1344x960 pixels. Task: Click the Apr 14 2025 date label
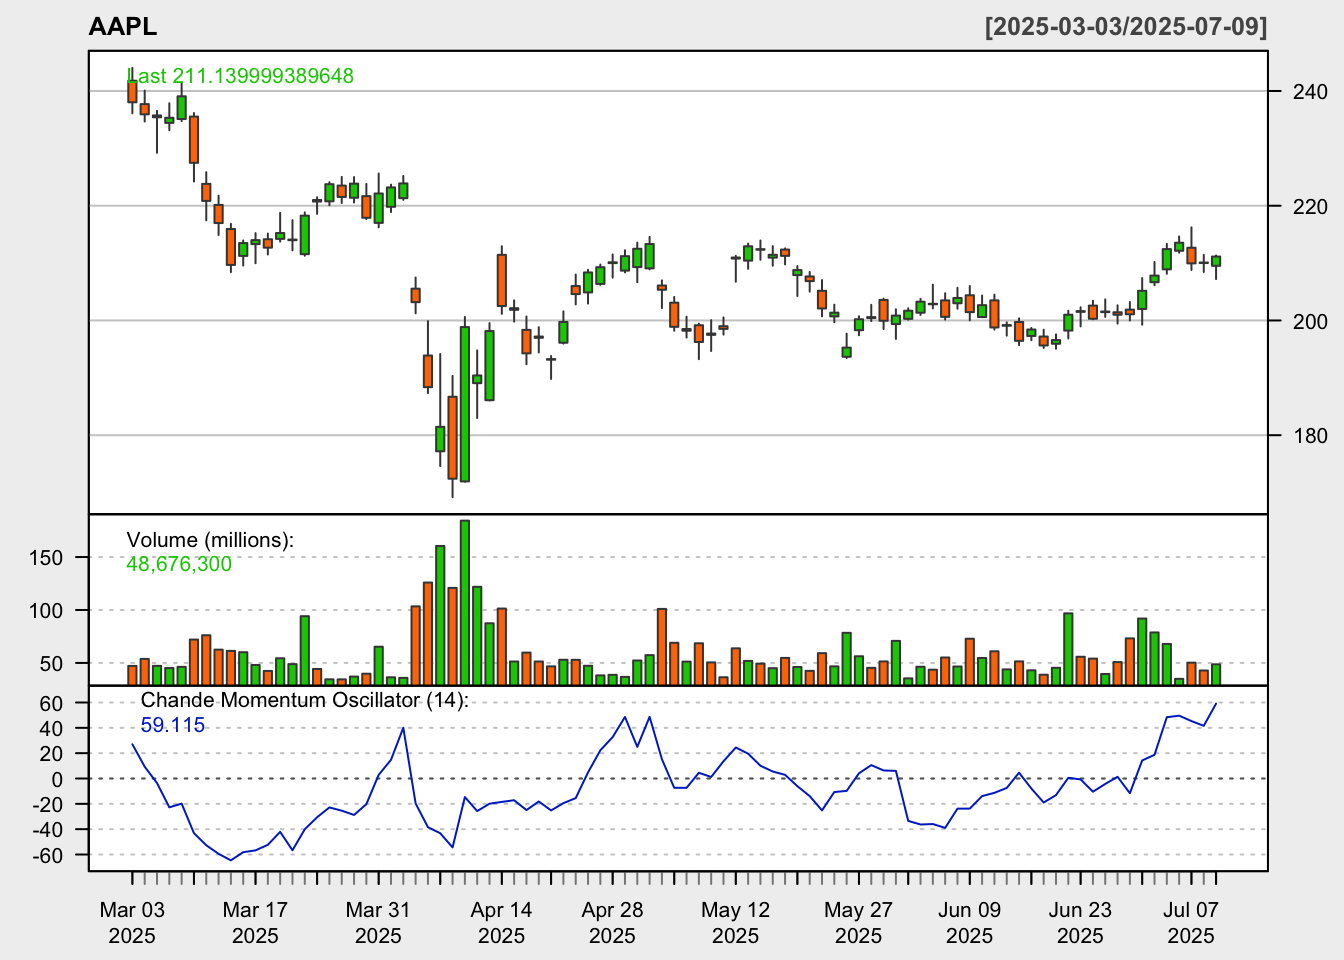point(501,923)
